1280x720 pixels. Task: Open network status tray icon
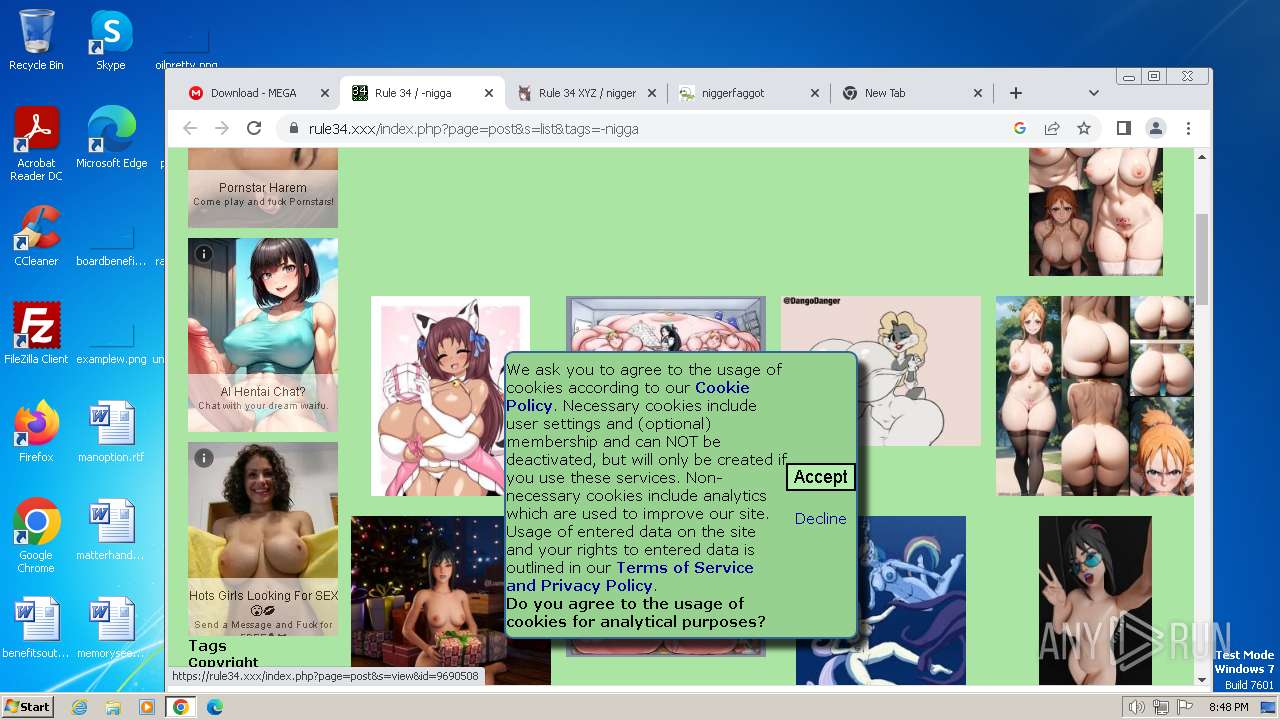click(x=1160, y=707)
